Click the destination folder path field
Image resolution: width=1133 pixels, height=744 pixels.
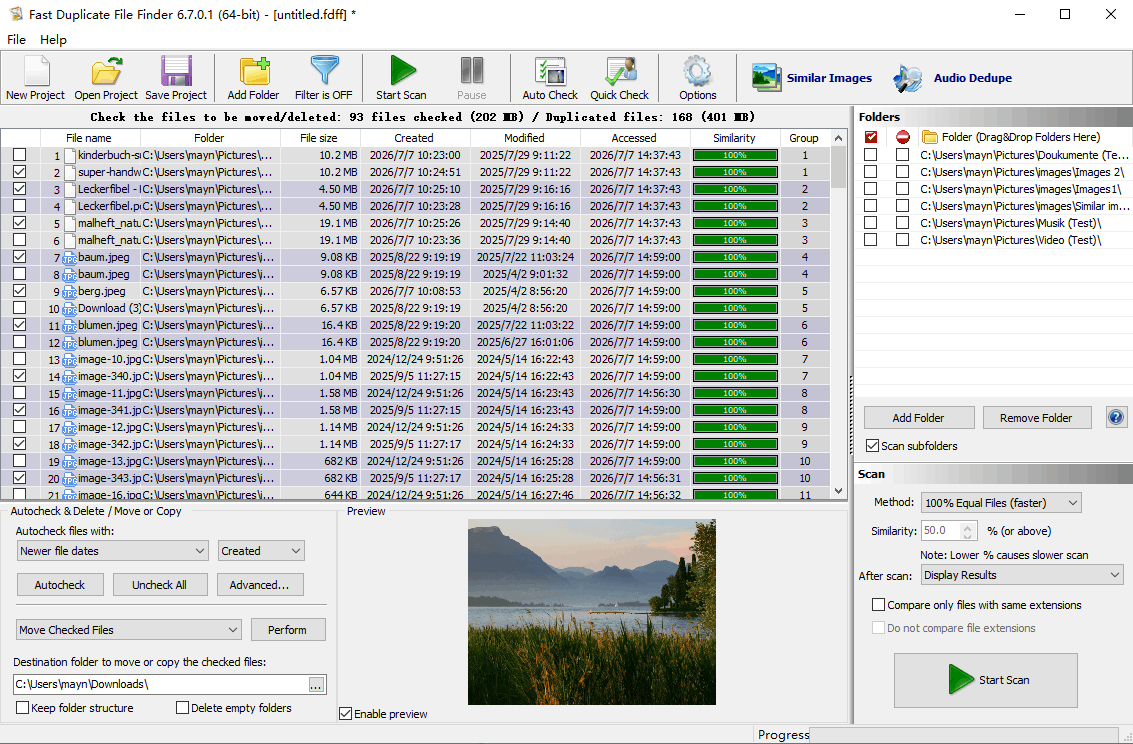pos(160,684)
